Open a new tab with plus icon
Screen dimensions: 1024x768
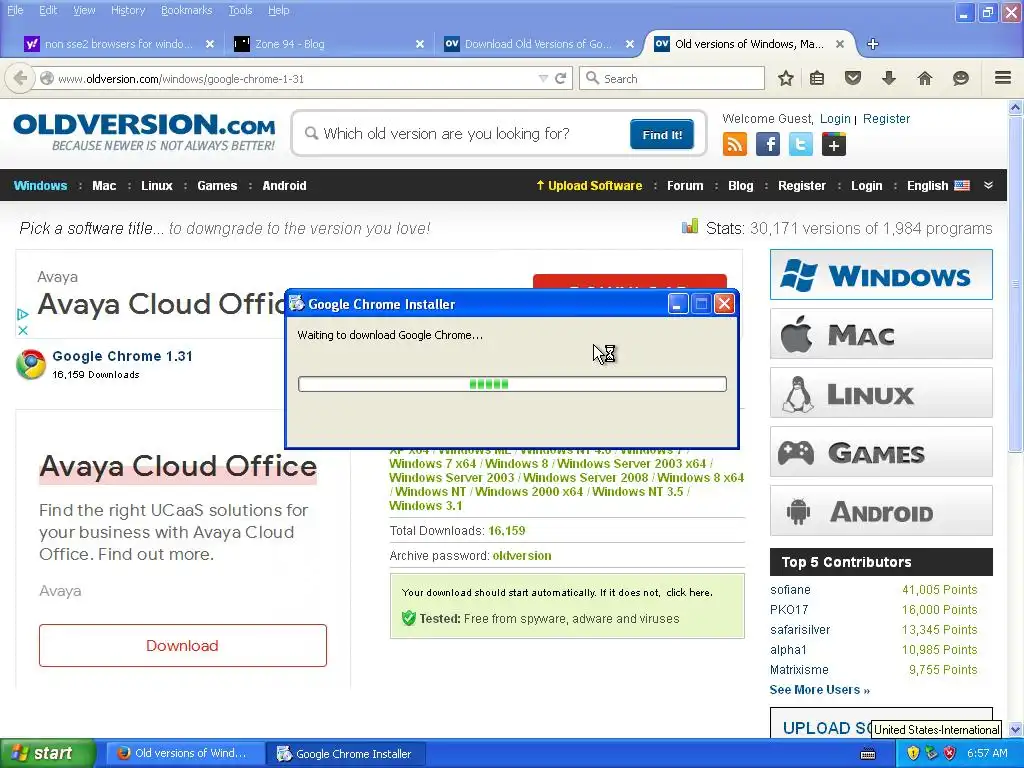click(872, 44)
